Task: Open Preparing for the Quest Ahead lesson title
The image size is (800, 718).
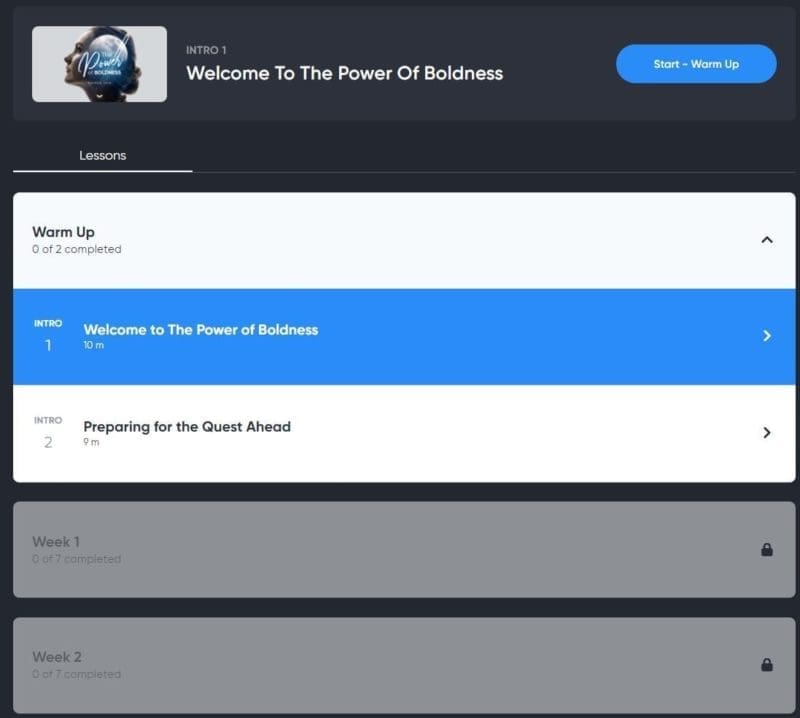Action: pyautogui.click(x=187, y=427)
